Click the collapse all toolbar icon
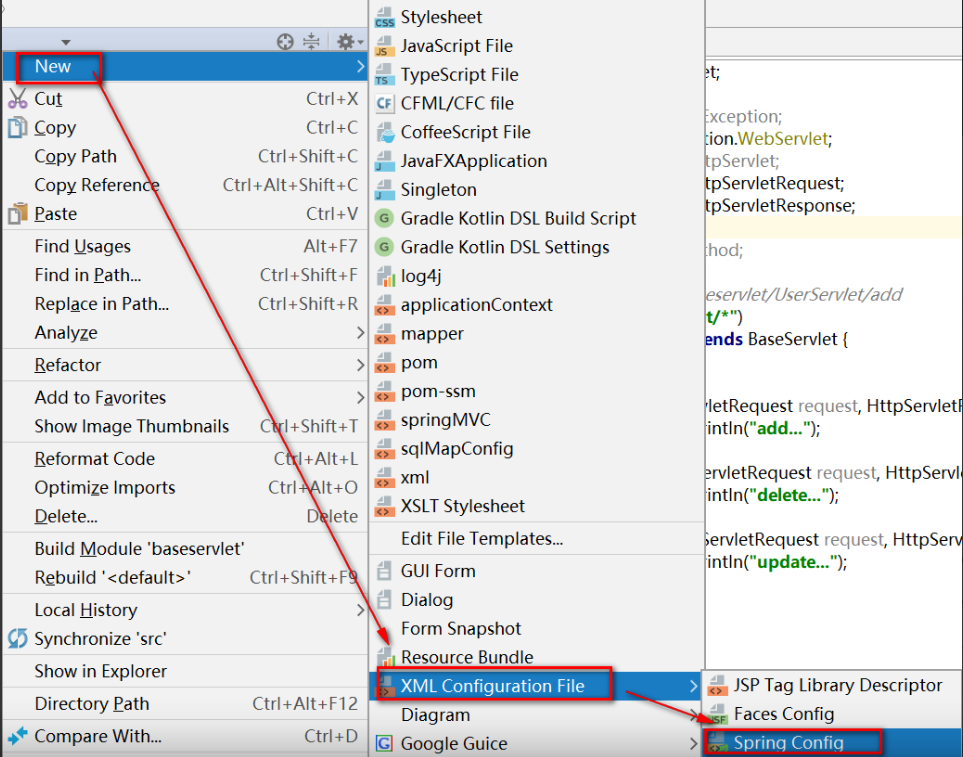The image size is (963, 757). pos(311,41)
